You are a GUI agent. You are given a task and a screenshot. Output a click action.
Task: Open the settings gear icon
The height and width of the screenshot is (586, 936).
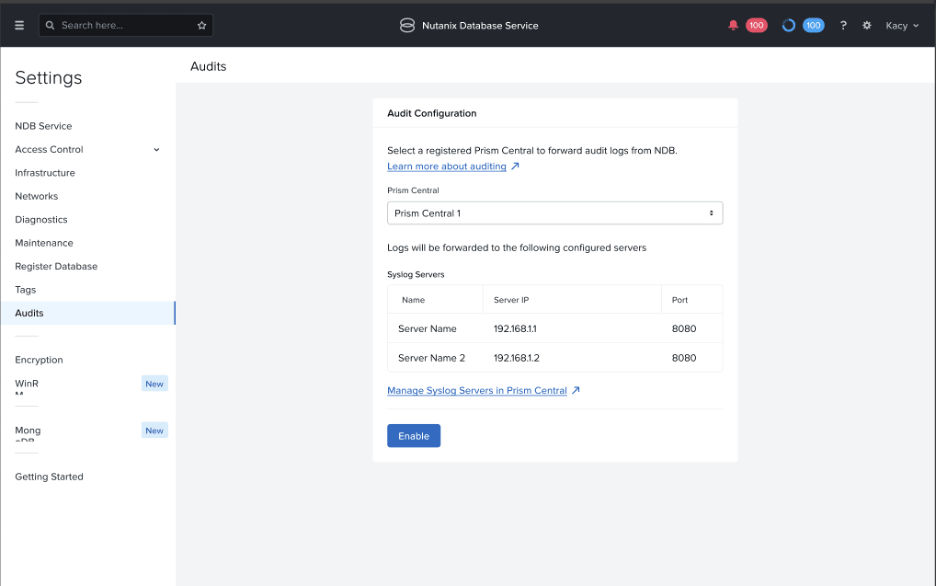pyautogui.click(x=867, y=25)
